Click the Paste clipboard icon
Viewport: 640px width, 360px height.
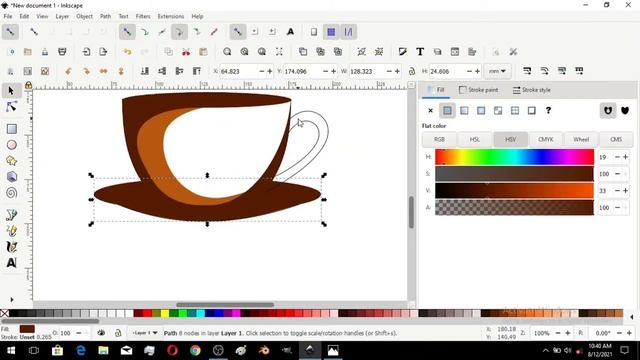[x=203, y=52]
